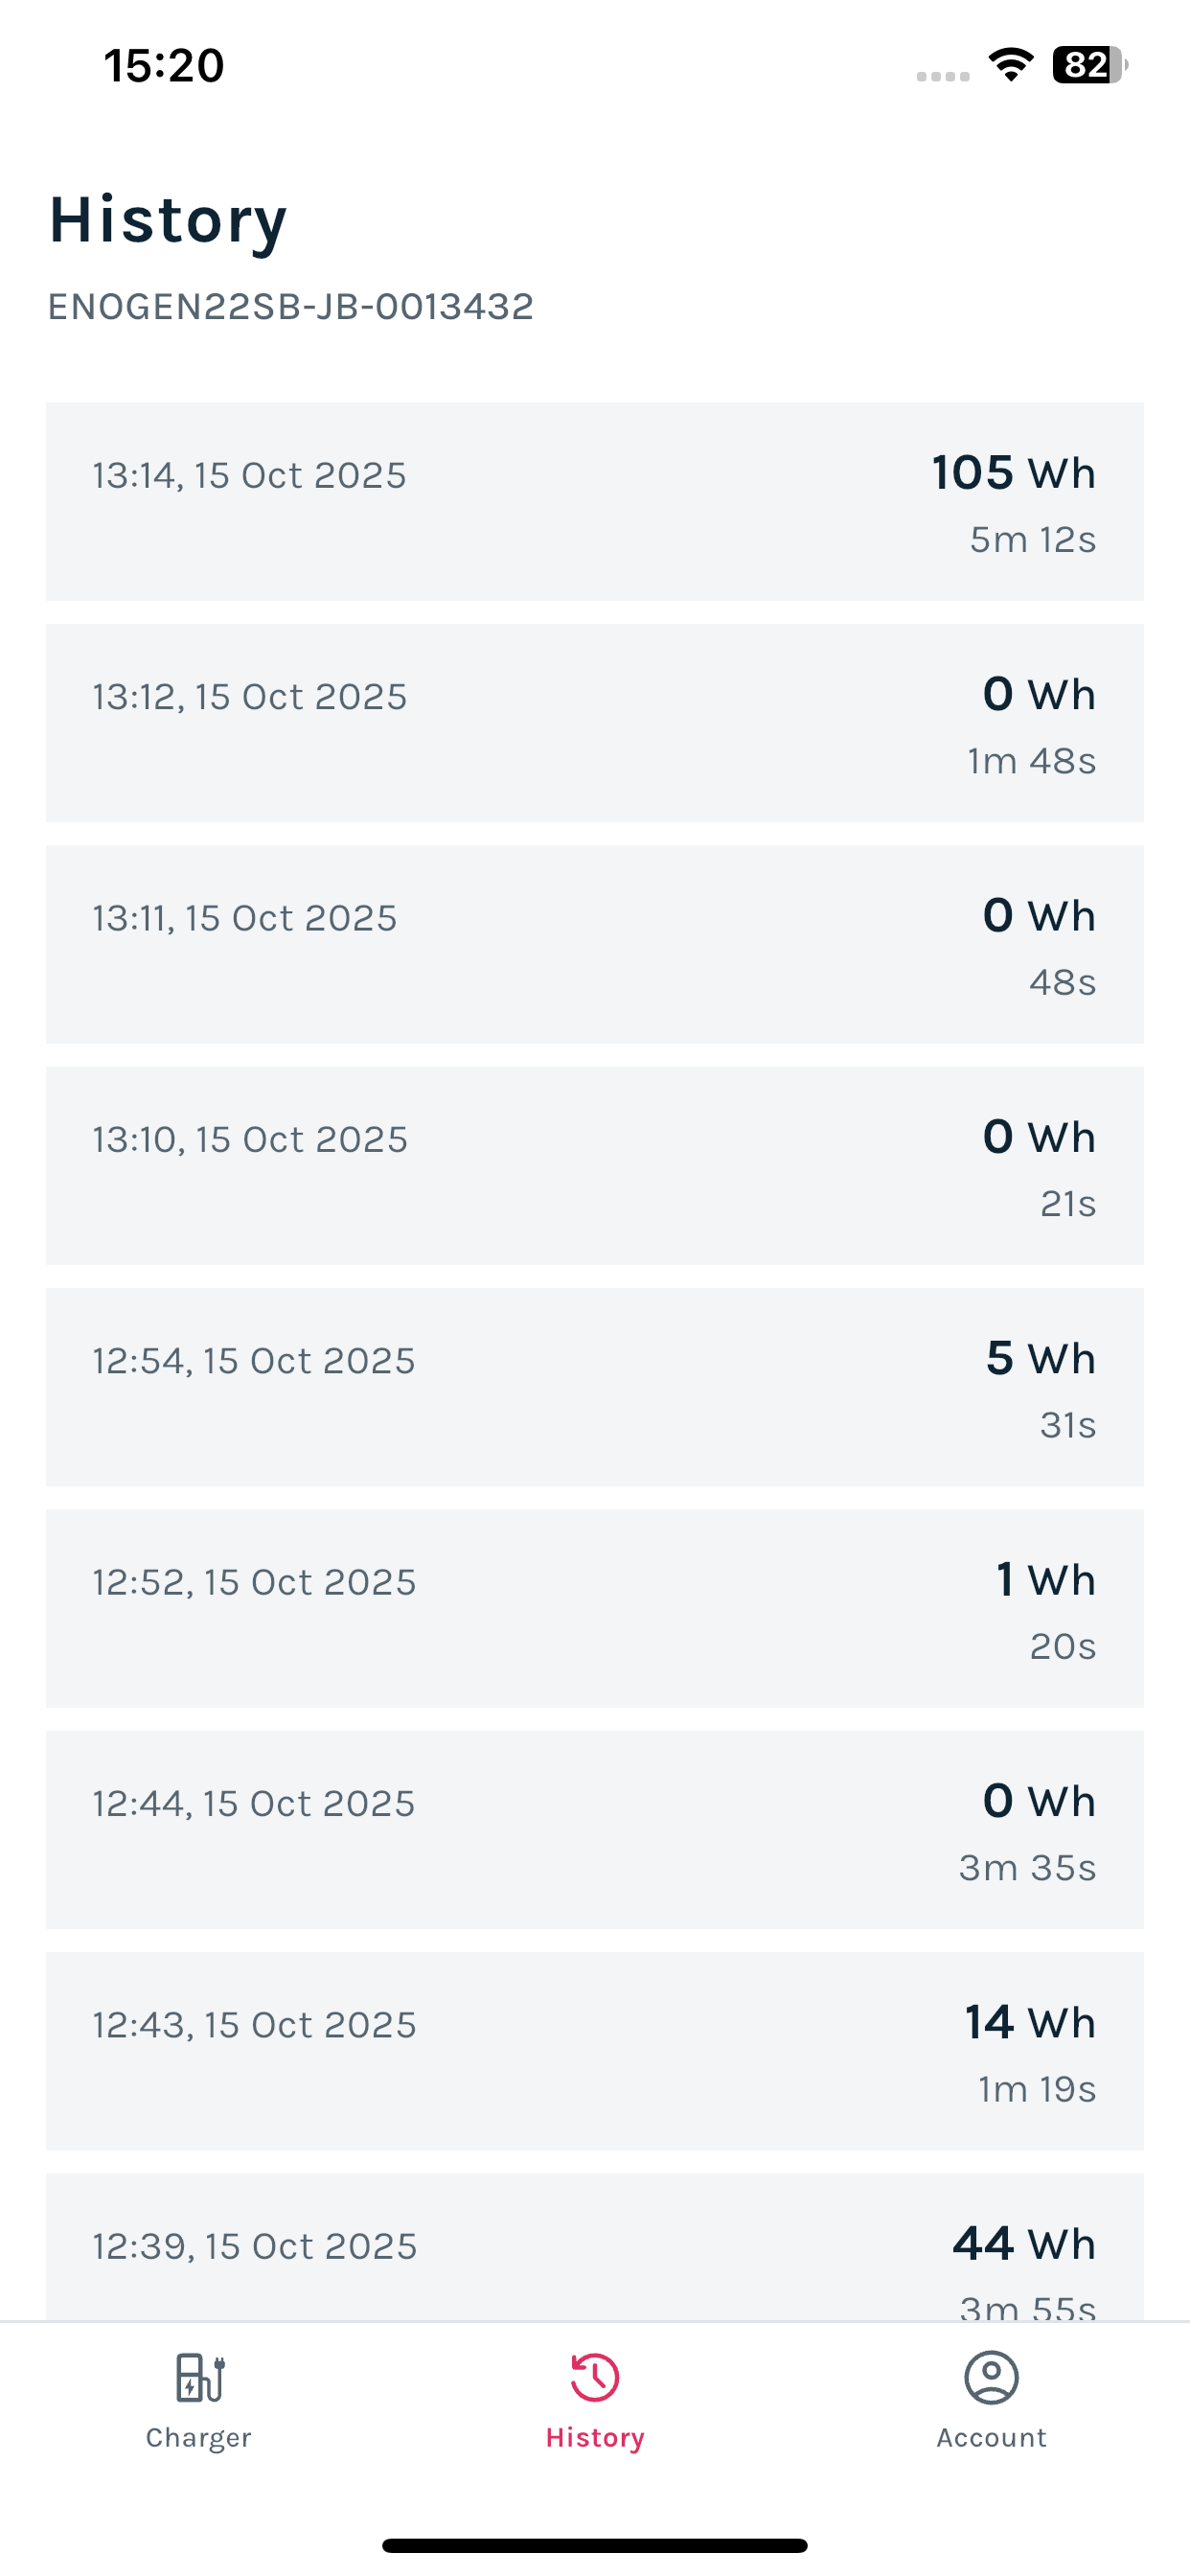Tap the History page heading
The image size is (1190, 2576).
pos(168,221)
